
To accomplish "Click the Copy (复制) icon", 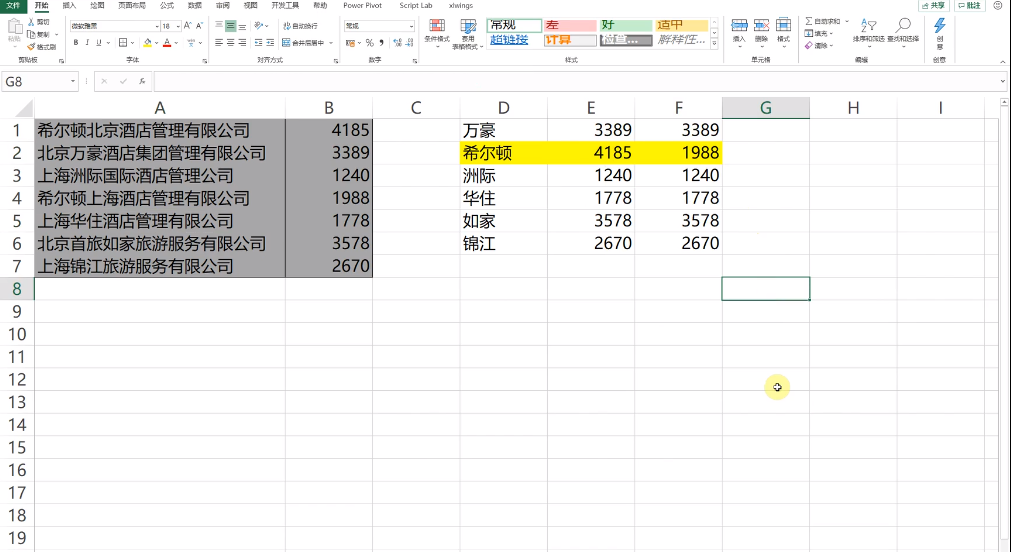I will pos(31,34).
